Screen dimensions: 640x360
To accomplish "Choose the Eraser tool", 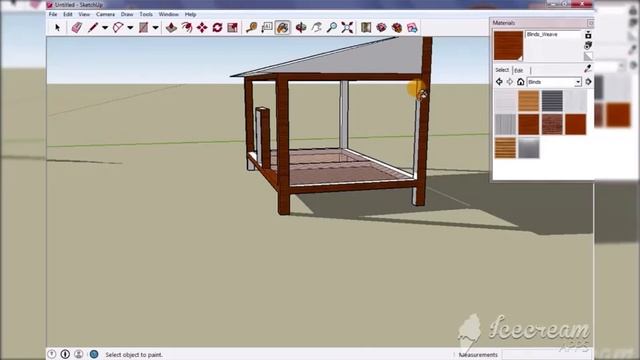I will (x=76, y=27).
